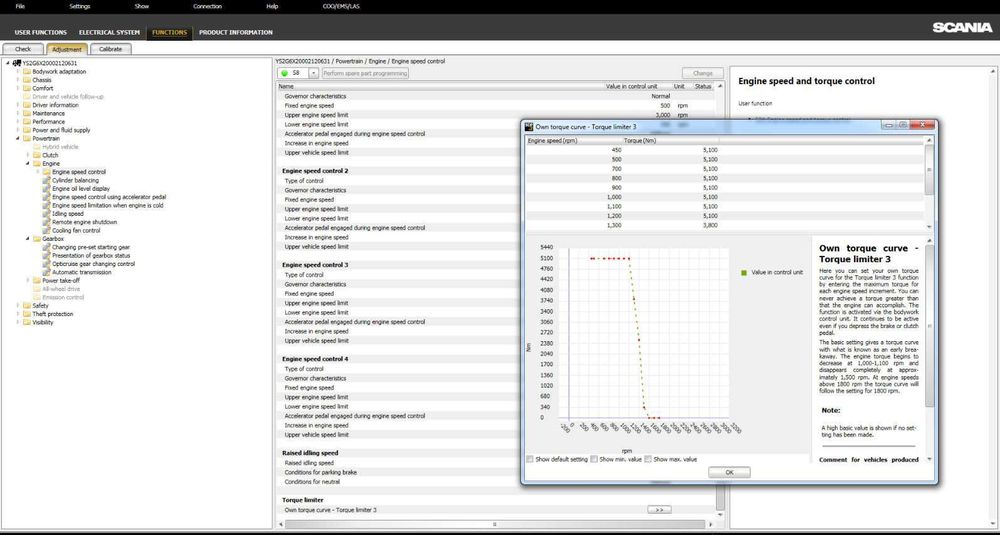Open the Connection menu
Screen dimensions: 1000x535
207,6
